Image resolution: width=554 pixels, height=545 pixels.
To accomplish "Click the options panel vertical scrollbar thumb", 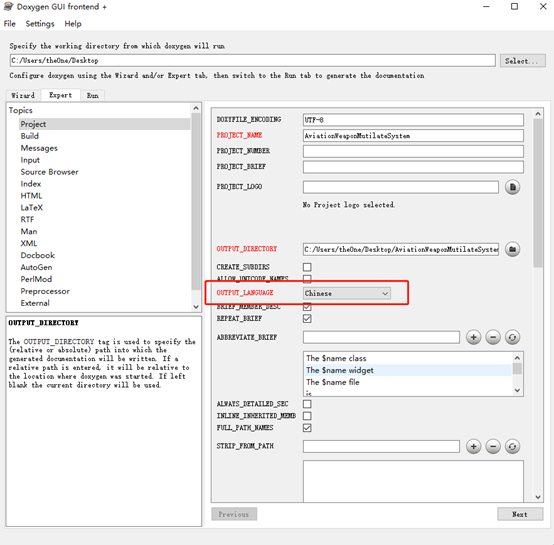I will (538, 193).
